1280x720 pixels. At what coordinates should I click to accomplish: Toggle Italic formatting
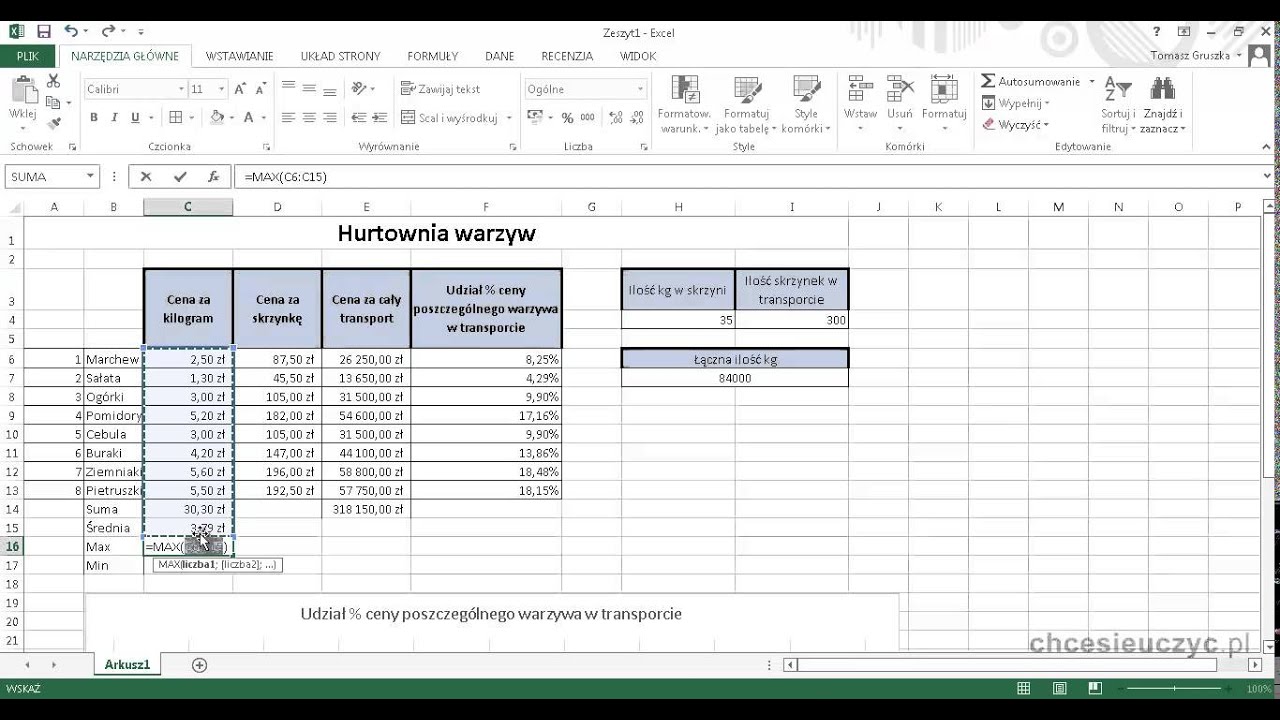(114, 118)
